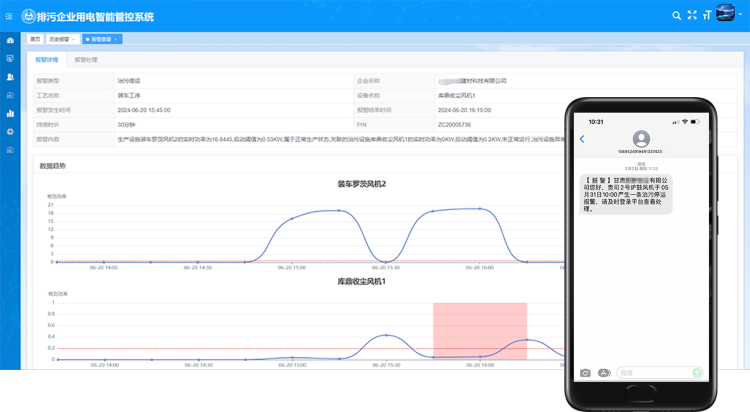750x412 pixels.
Task: Open the bar chart statistics sidebar icon
Action: 10,113
